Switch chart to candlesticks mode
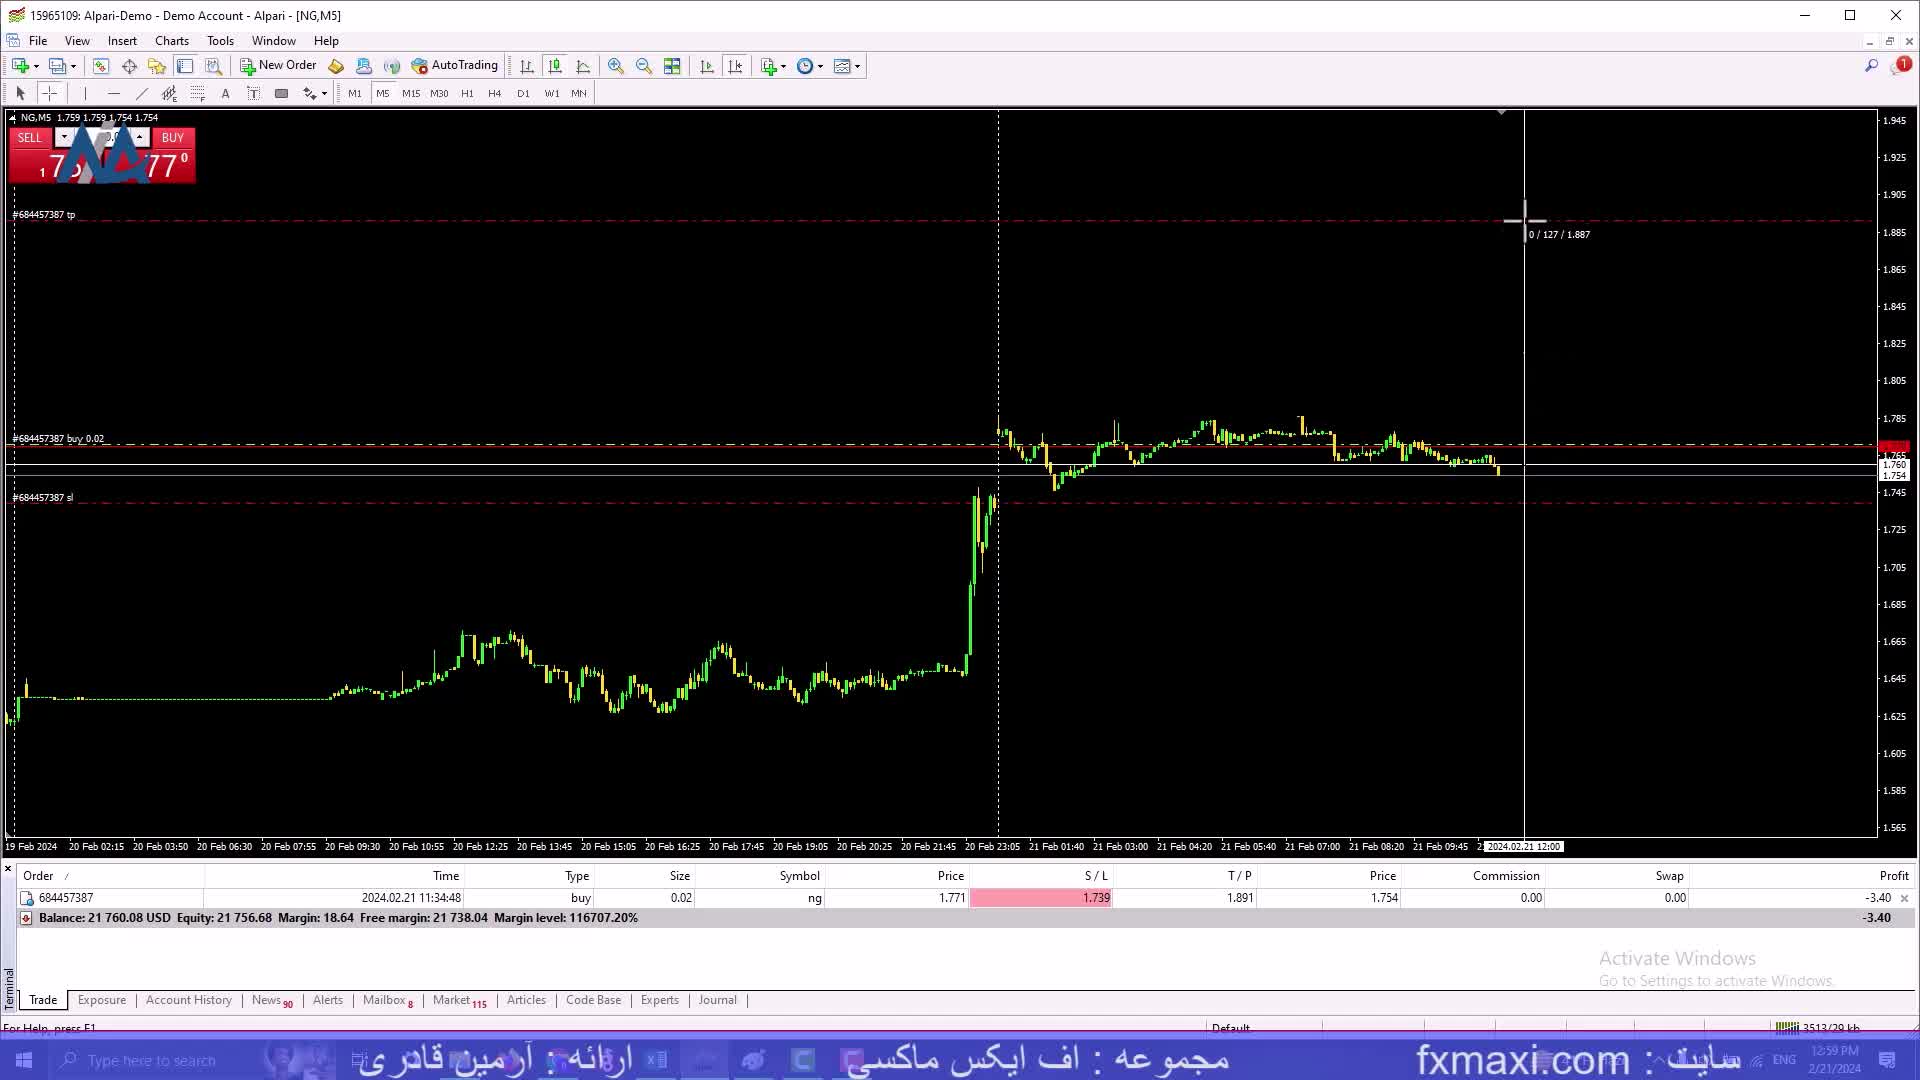The image size is (1920, 1080). tap(555, 66)
